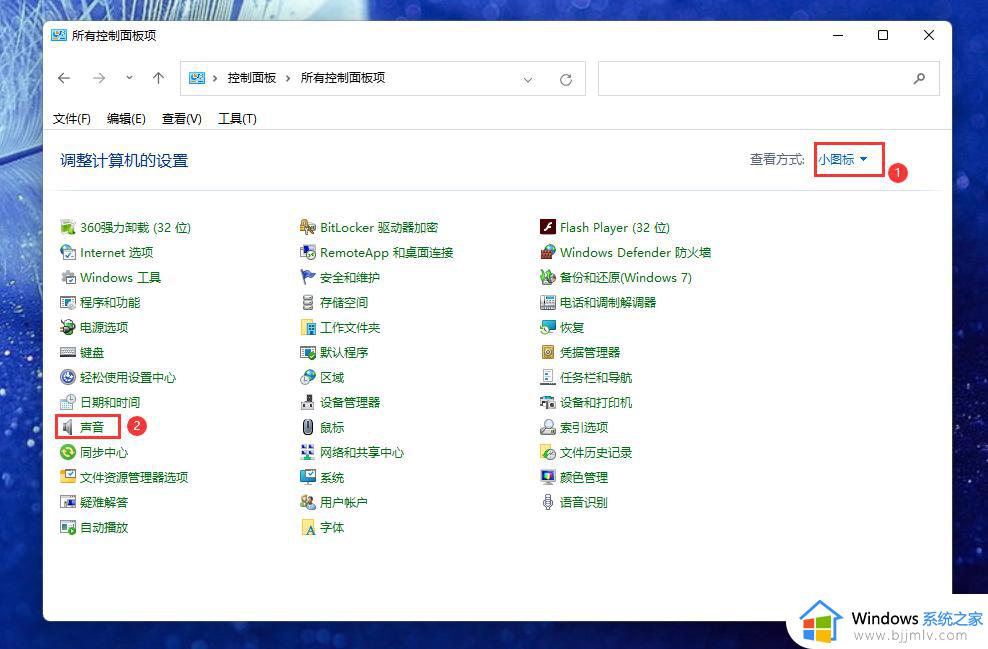Viewport: 988px width, 649px height.
Task: Open the 疑难解答 icon
Action: (67, 502)
